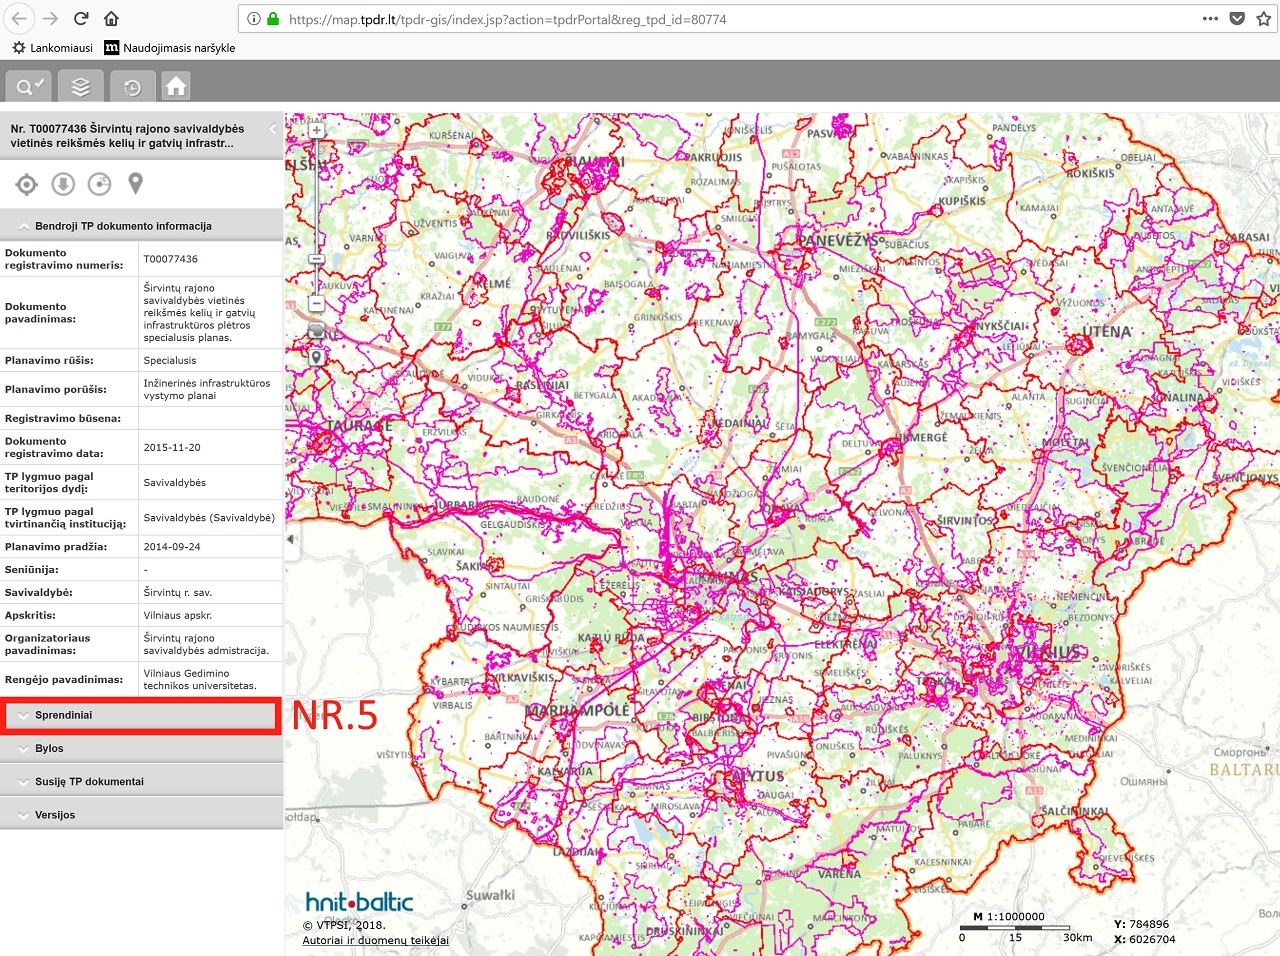Collapse the document panel with header arrow
1280x956 pixels.
click(273, 129)
